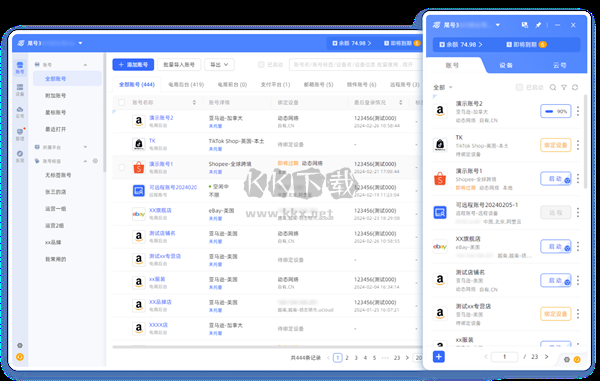Viewport: 600px width, 381px height.
Task: Toggle the 已启动 checkbox in the main window toolbar
Action: point(261,65)
